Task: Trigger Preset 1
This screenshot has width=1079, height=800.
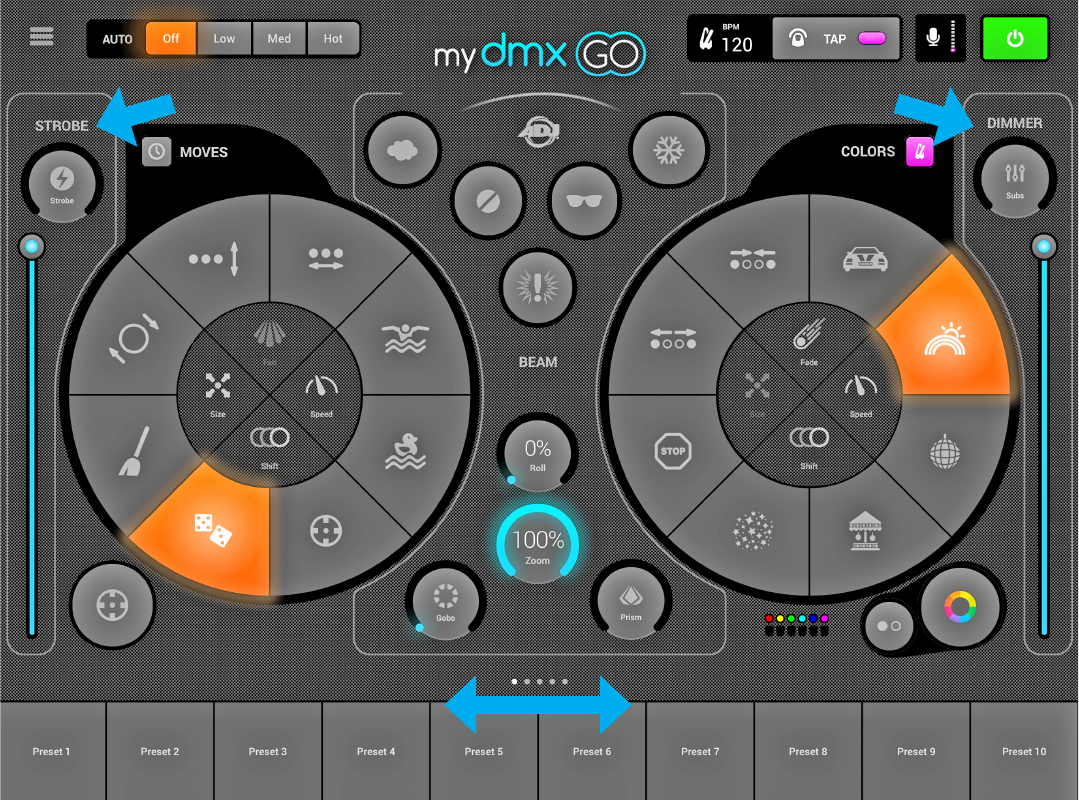Action: pos(52,751)
